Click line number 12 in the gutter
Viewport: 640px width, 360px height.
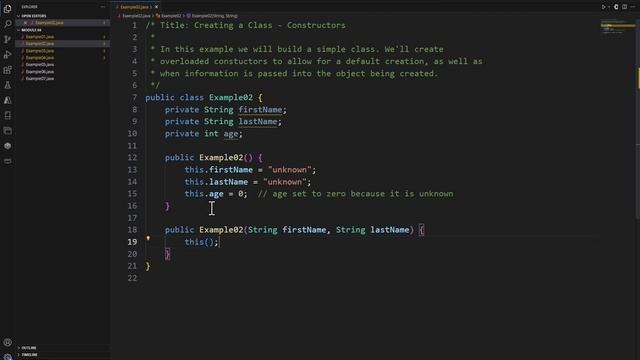pyautogui.click(x=132, y=158)
